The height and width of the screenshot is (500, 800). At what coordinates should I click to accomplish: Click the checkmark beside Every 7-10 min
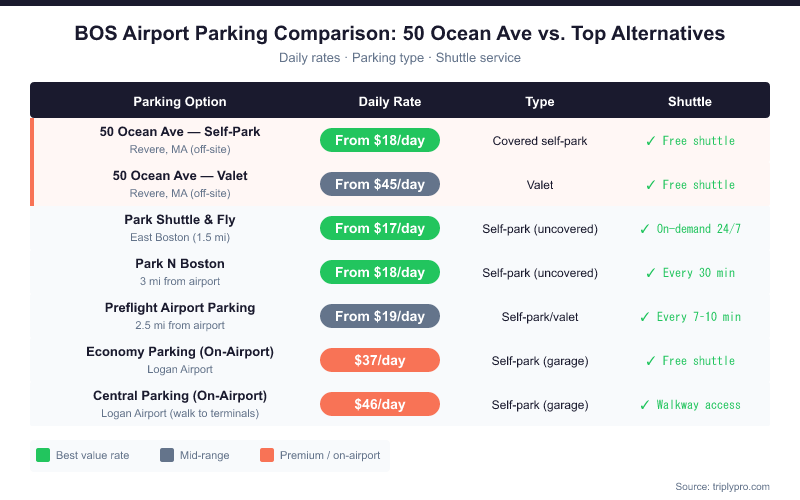[x=645, y=317]
